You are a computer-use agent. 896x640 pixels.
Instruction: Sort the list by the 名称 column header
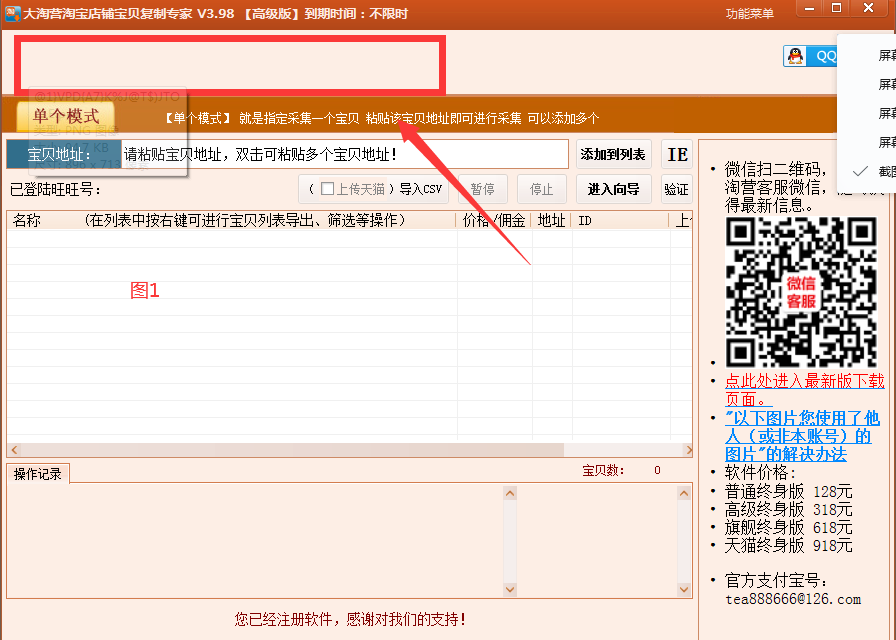pos(231,221)
